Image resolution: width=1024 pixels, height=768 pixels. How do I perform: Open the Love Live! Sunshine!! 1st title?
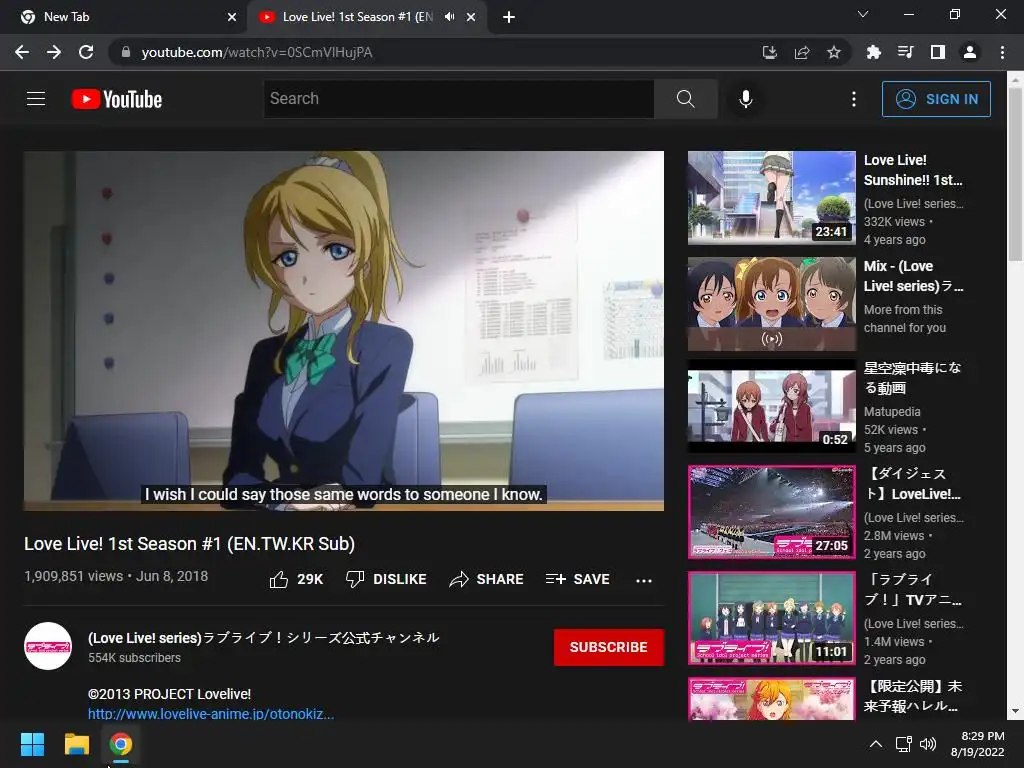913,170
